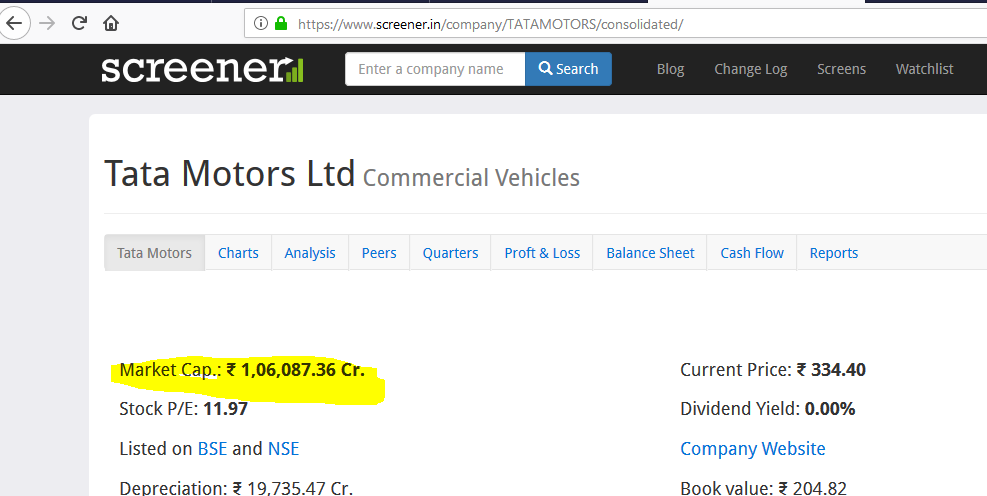Go back with browser back arrow
The height and width of the screenshot is (496, 987).
[x=13, y=24]
